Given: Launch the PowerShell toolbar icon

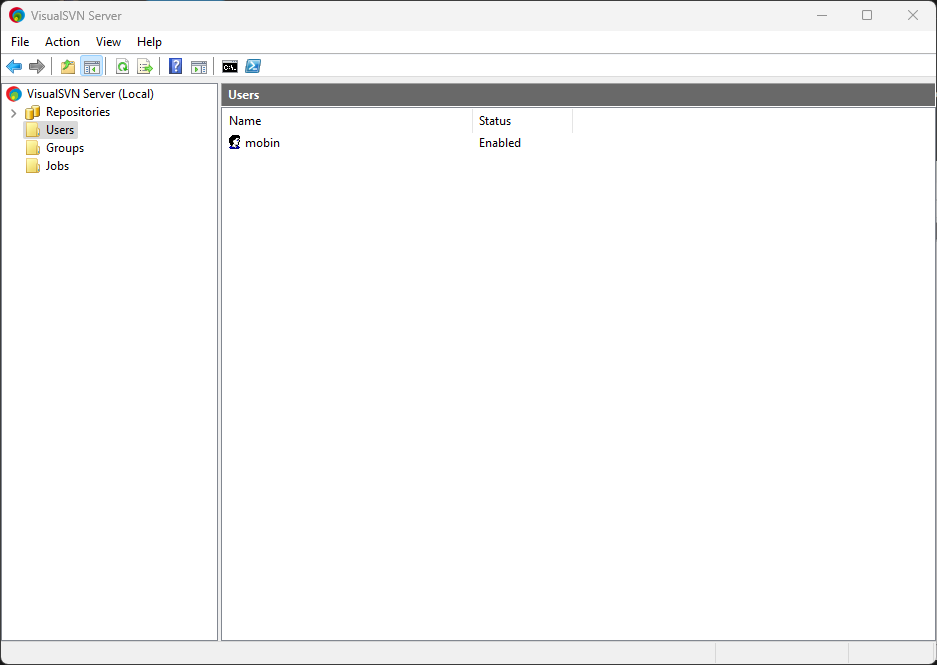Looking at the screenshot, I should [x=254, y=67].
